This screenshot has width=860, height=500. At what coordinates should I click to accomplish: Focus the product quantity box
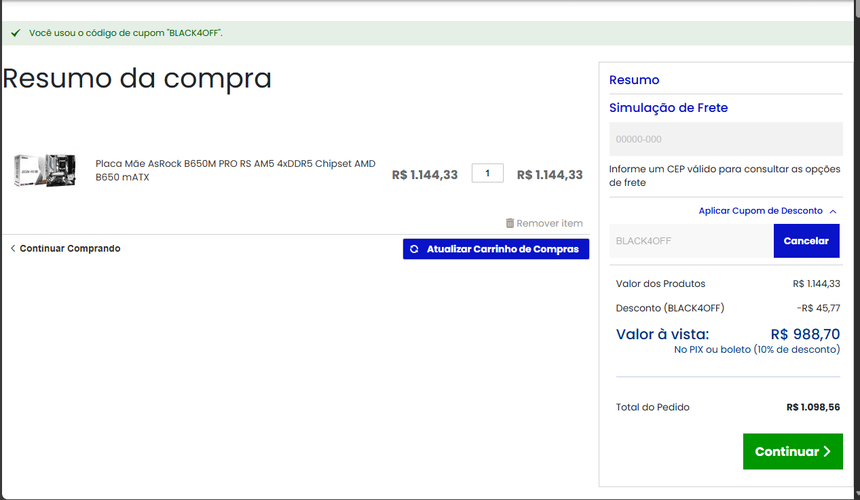point(487,173)
